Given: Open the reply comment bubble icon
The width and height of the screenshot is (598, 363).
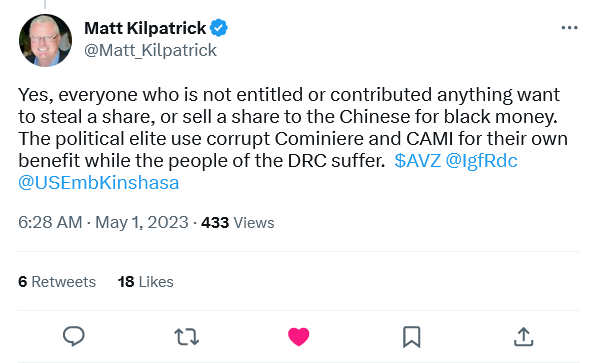Looking at the screenshot, I should [74, 336].
